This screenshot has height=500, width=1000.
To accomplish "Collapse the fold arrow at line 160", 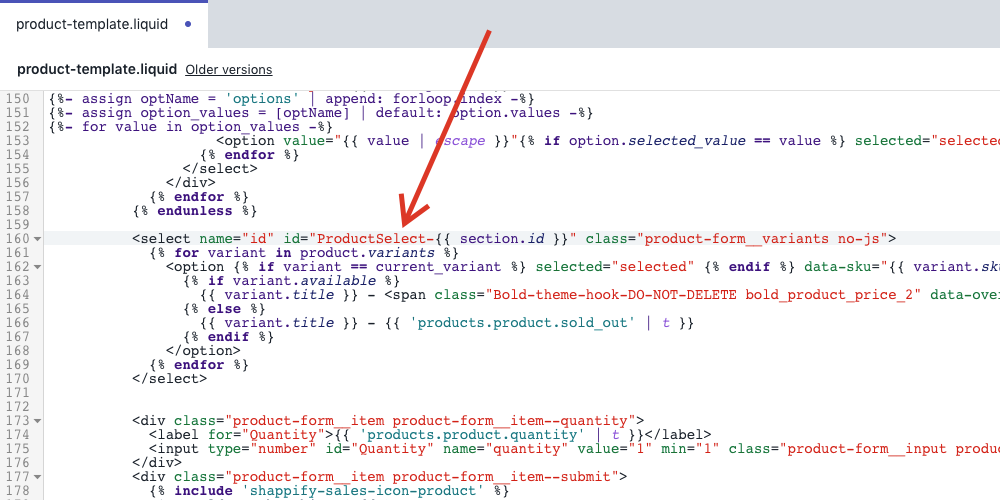I will pyautogui.click(x=38, y=239).
